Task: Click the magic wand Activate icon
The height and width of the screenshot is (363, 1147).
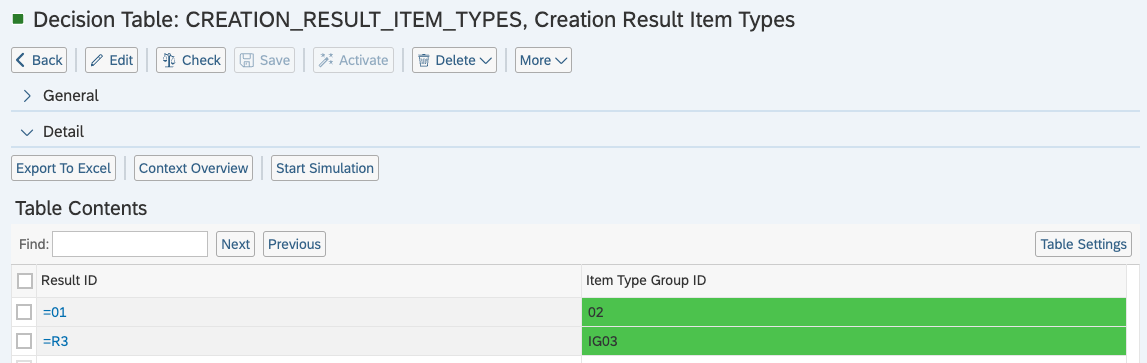Action: tap(326, 60)
